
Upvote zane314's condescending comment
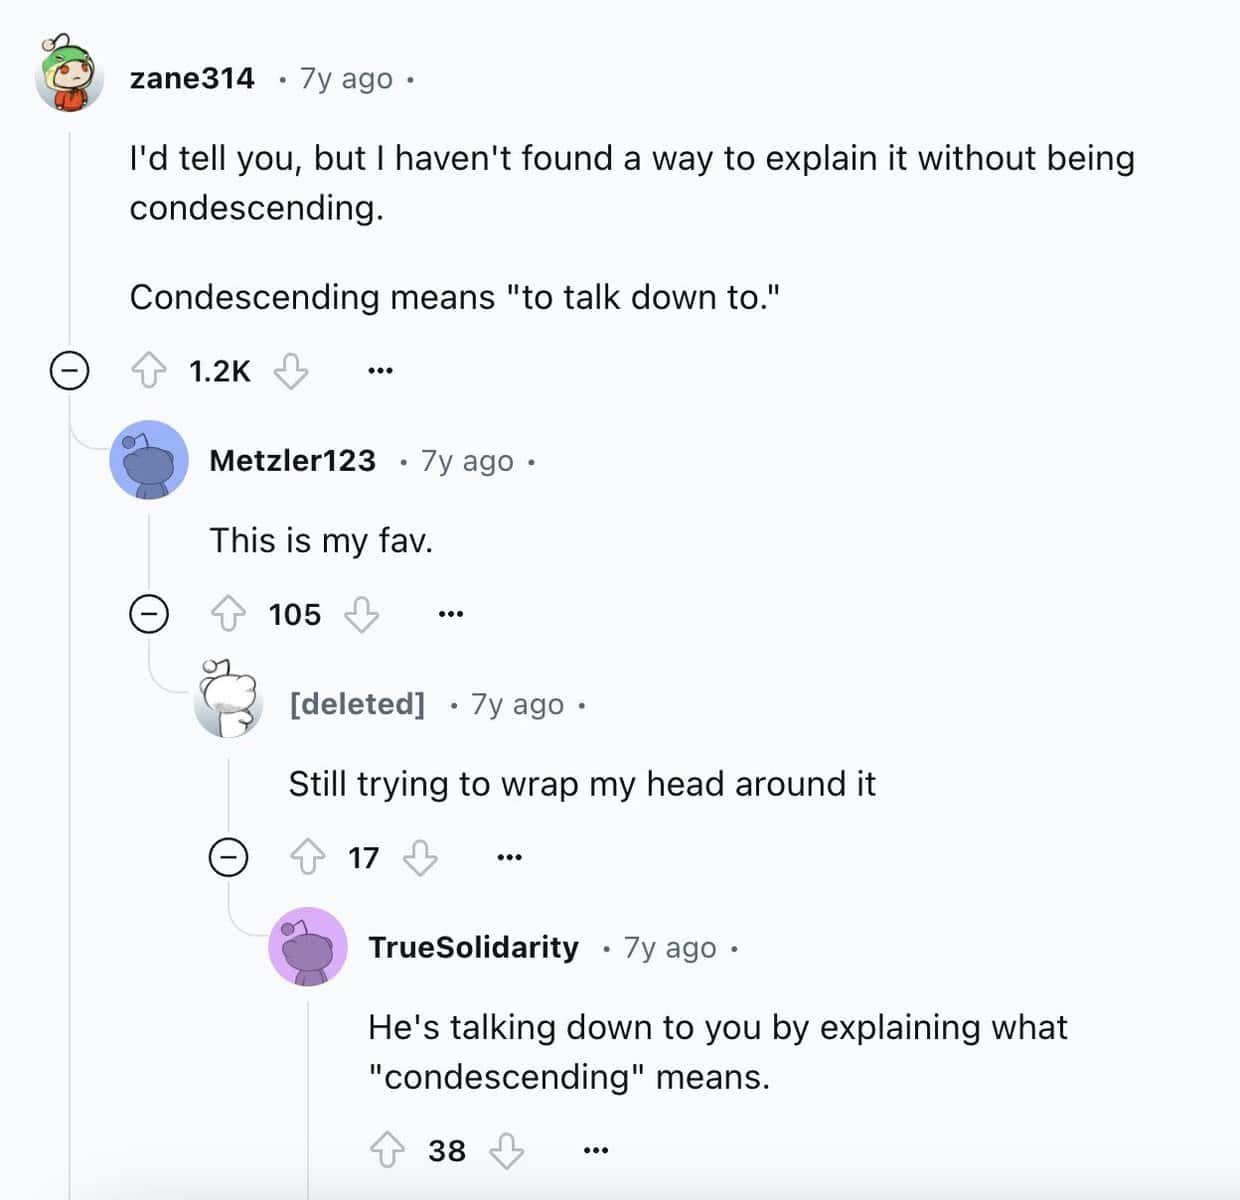149,371
